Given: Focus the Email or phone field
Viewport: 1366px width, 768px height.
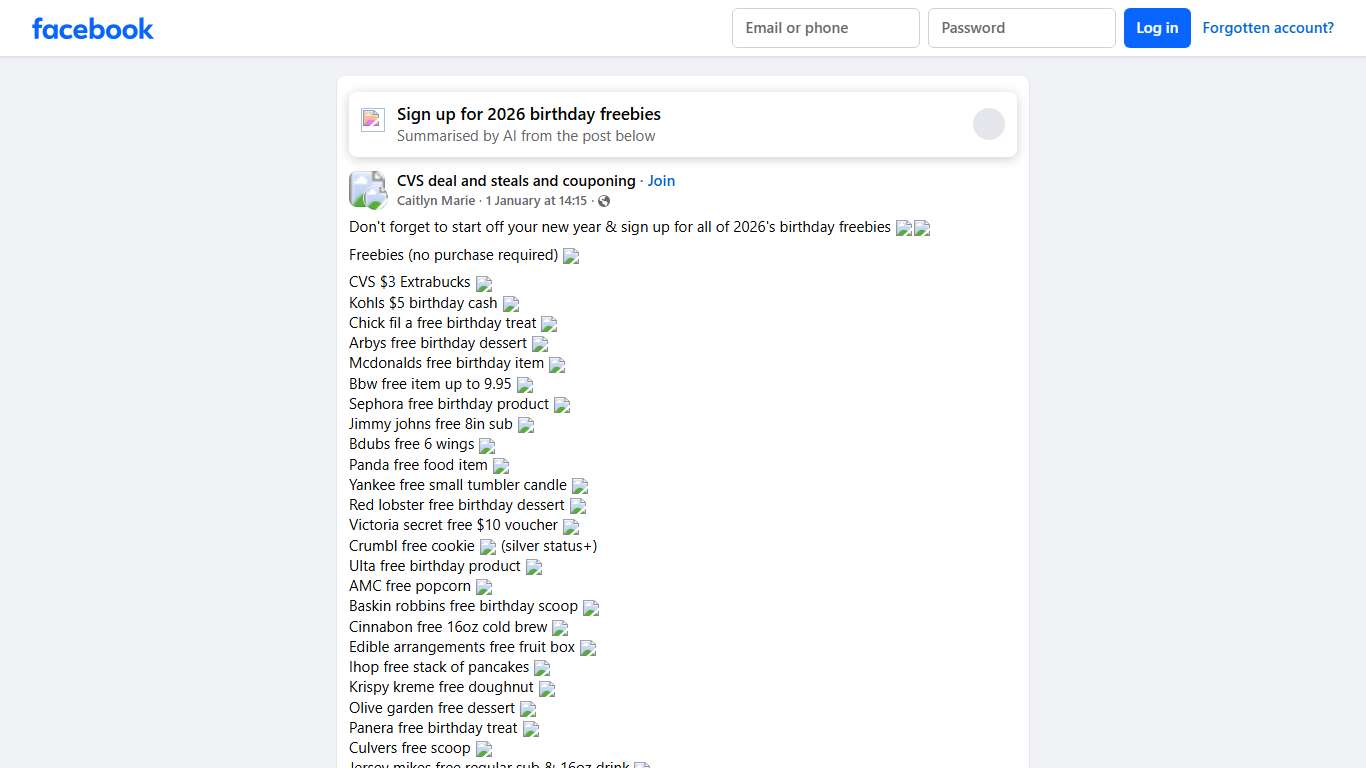Looking at the screenshot, I should [825, 28].
